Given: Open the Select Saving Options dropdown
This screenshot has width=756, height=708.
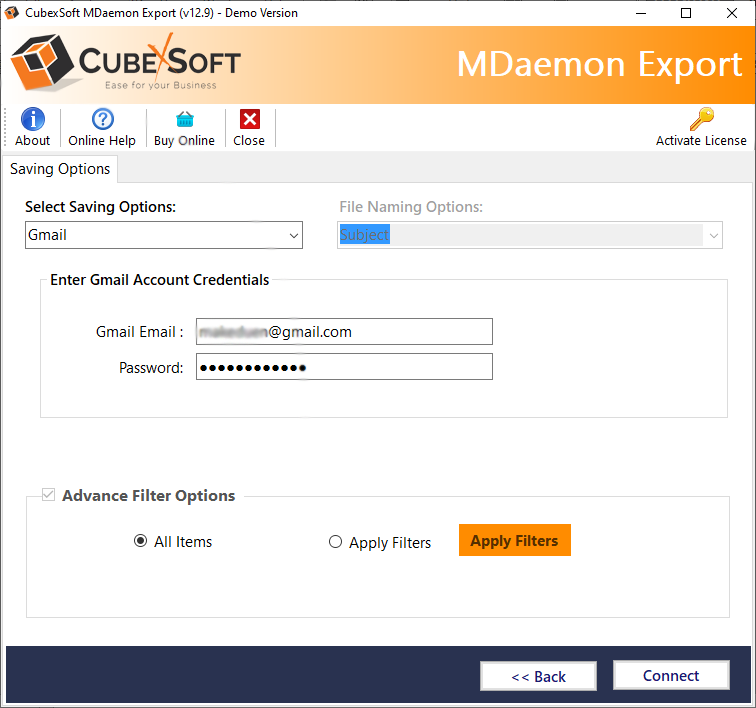Looking at the screenshot, I should (x=164, y=235).
